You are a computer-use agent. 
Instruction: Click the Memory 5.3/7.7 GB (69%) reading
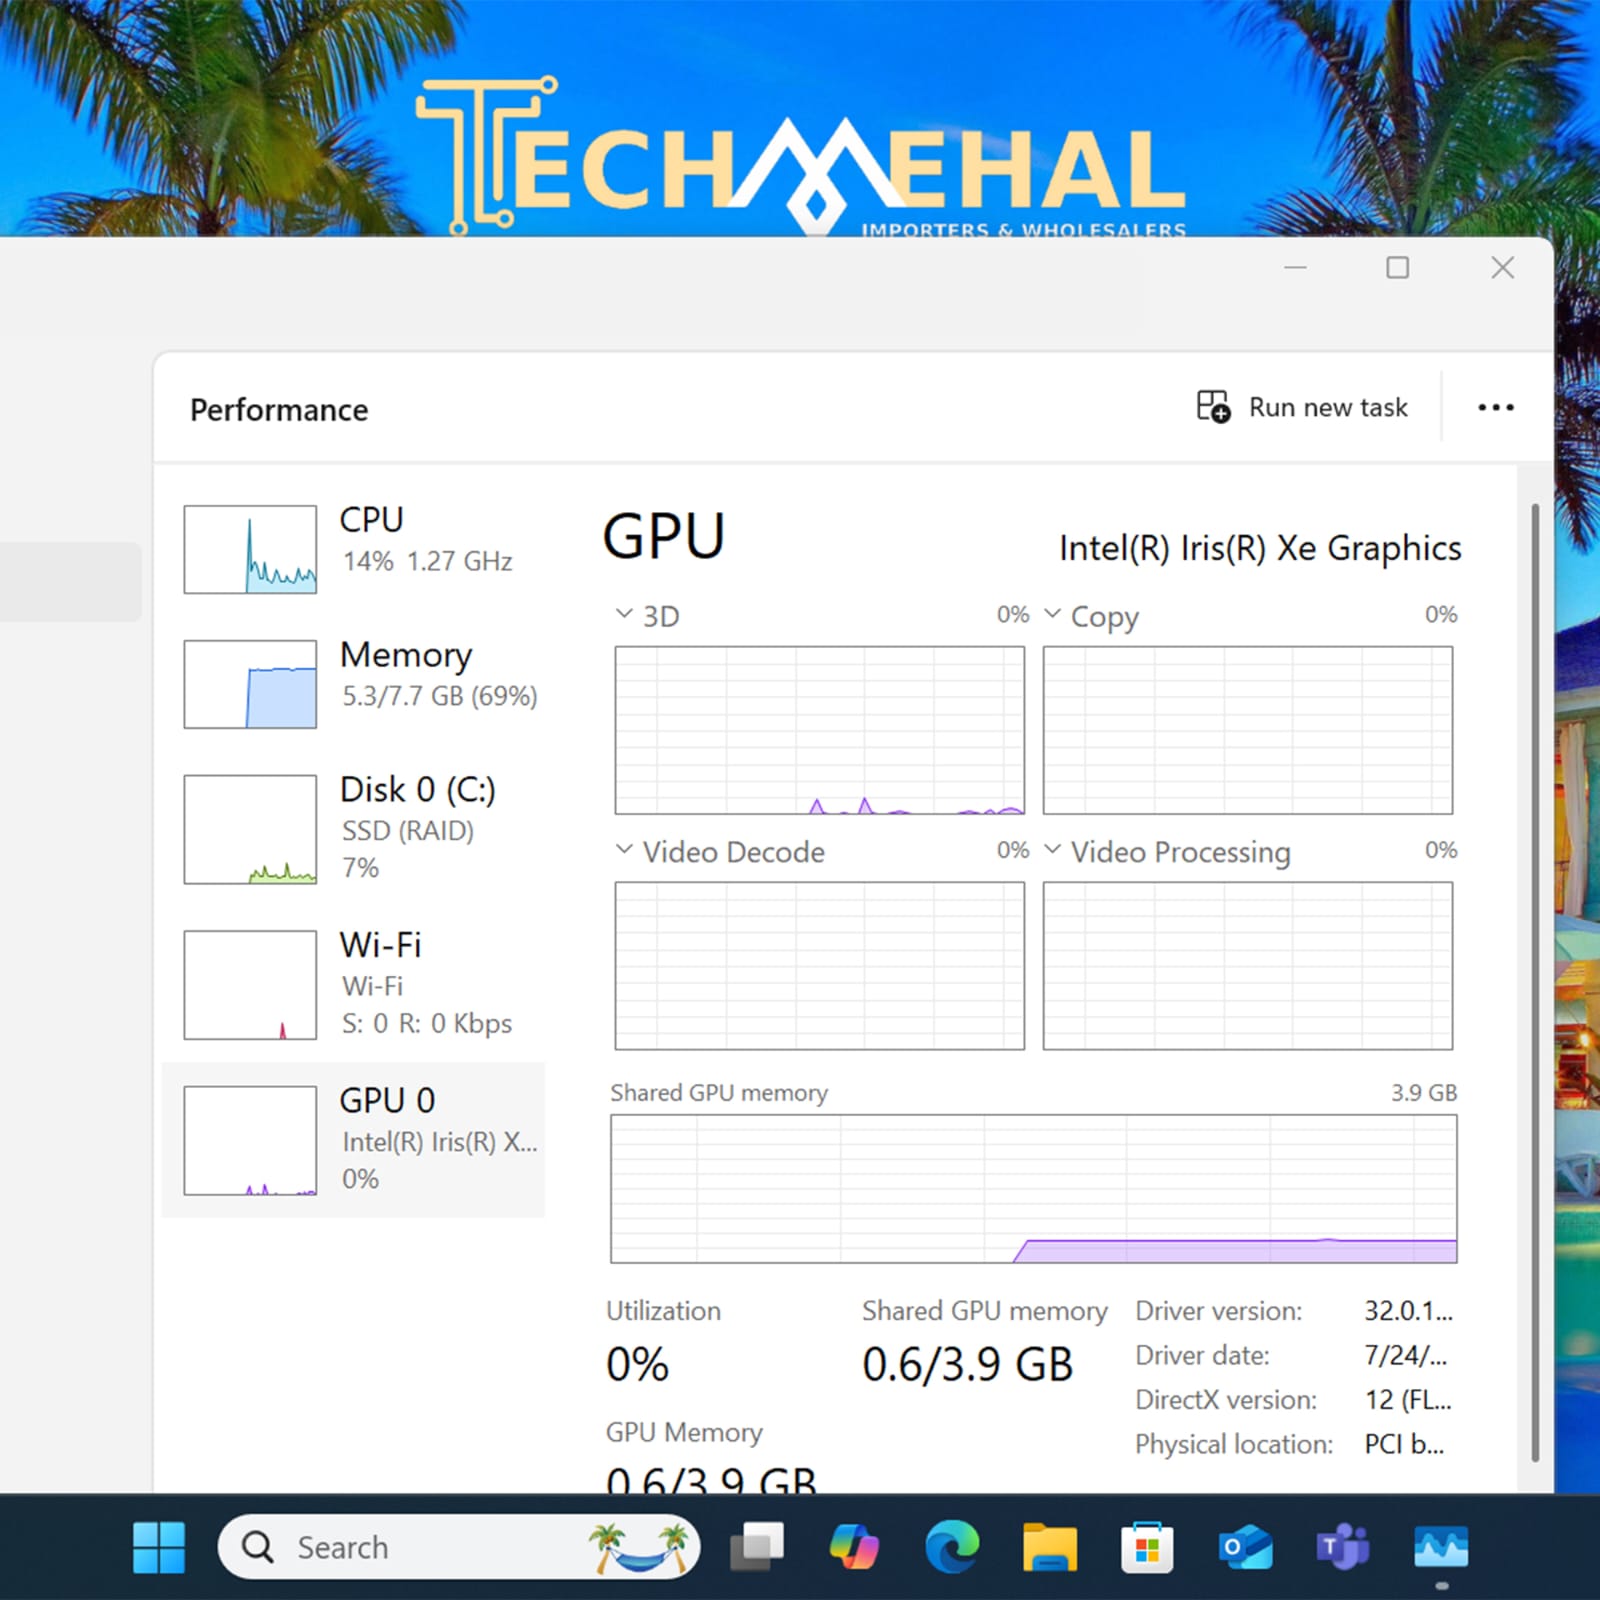[x=440, y=696]
